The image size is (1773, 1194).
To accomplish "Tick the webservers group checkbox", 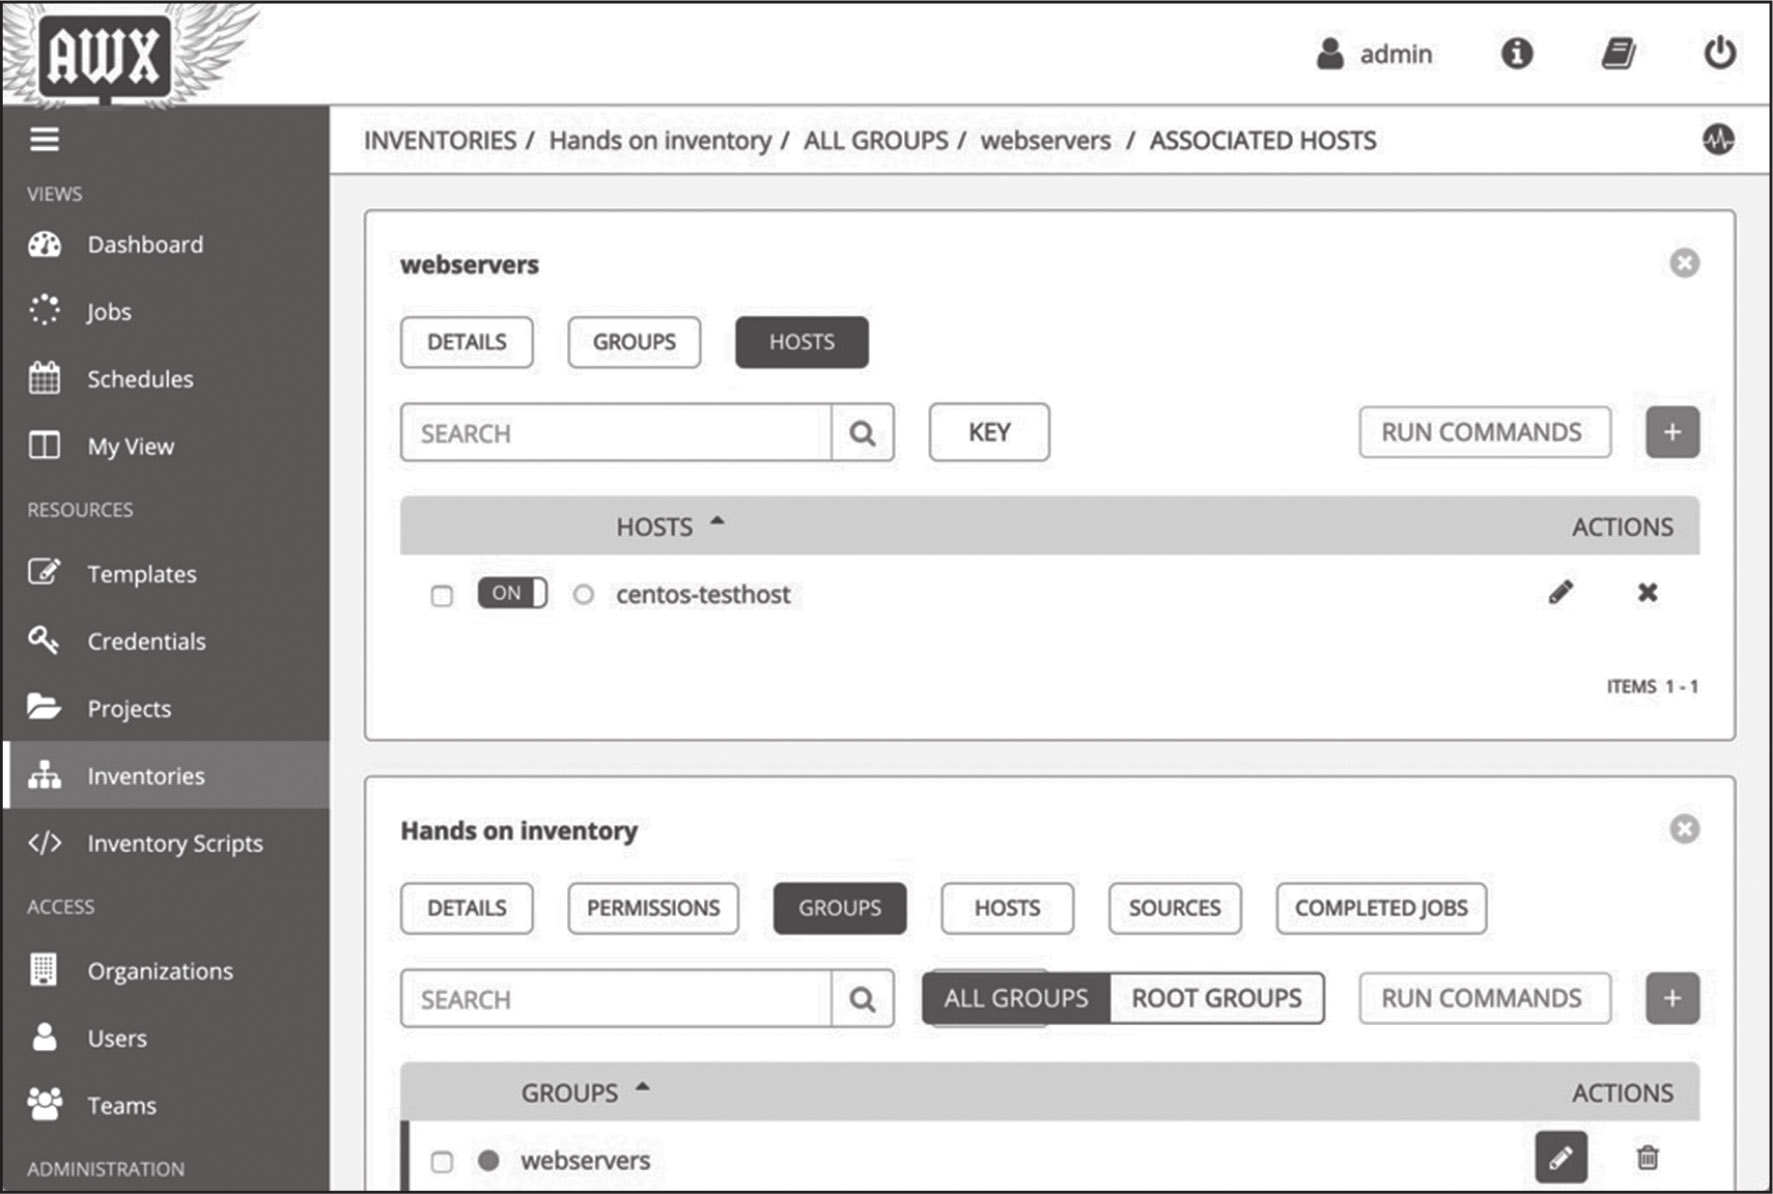I will pyautogui.click(x=441, y=1162).
